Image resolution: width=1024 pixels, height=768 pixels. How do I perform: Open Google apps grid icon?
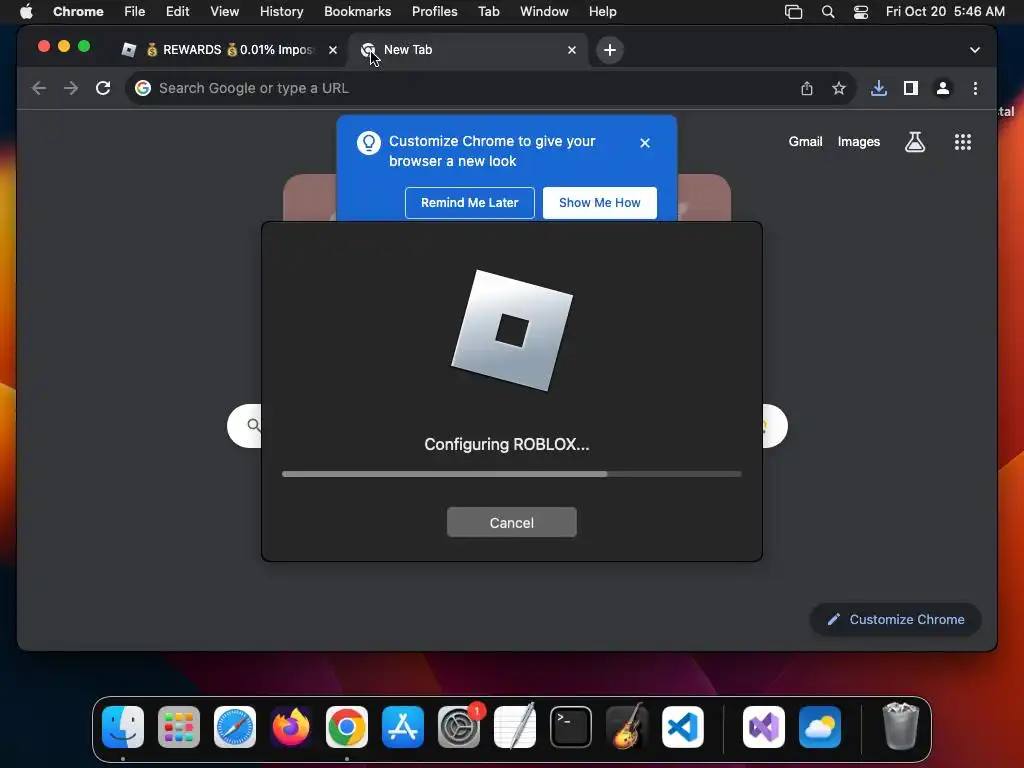963,142
